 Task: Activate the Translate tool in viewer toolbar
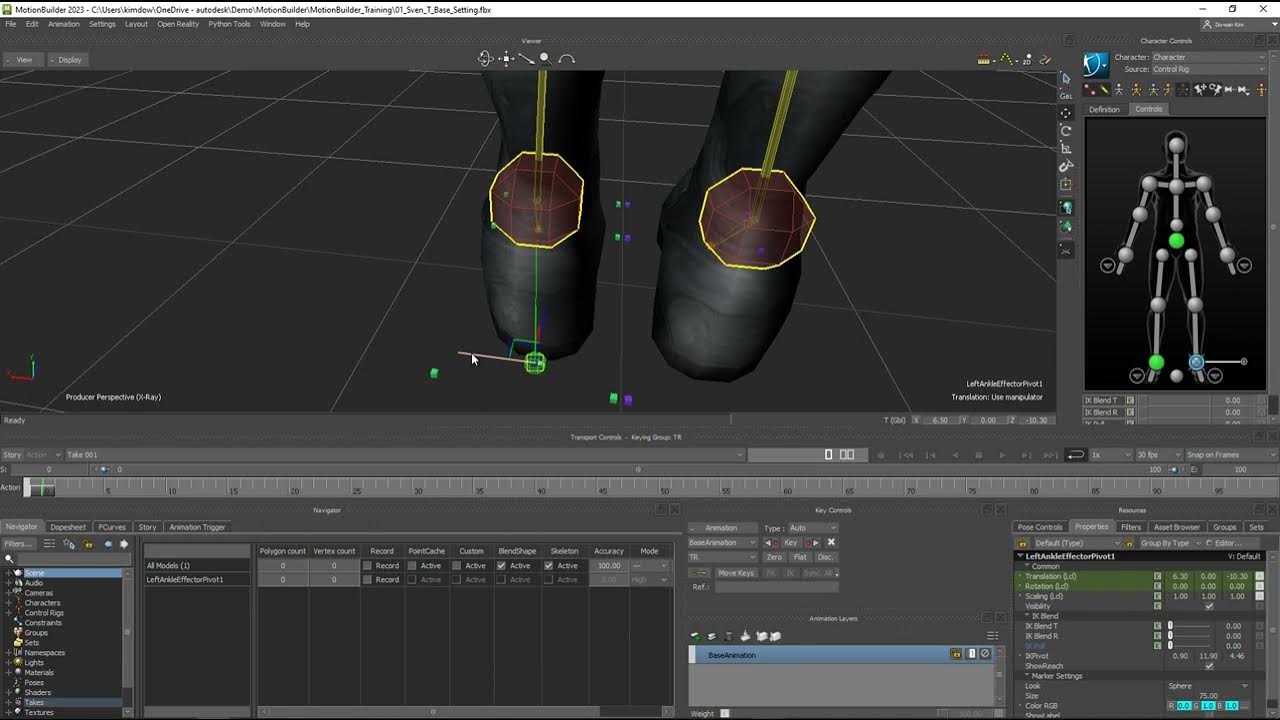[x=1066, y=113]
